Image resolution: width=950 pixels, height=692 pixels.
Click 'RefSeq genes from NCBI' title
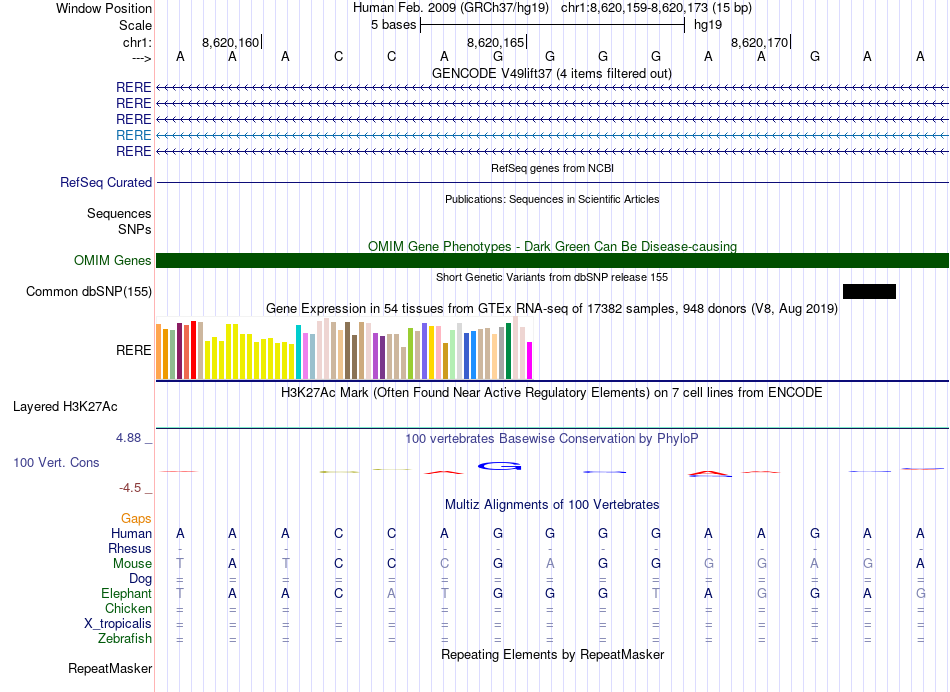[x=552, y=168]
